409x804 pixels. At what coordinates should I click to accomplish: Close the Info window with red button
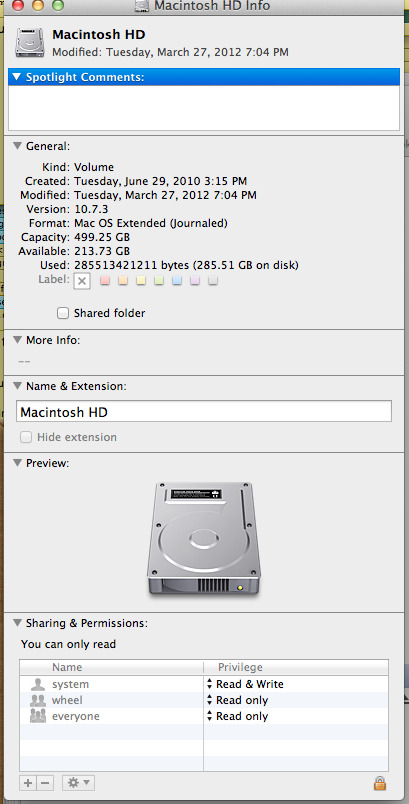[x=18, y=5]
